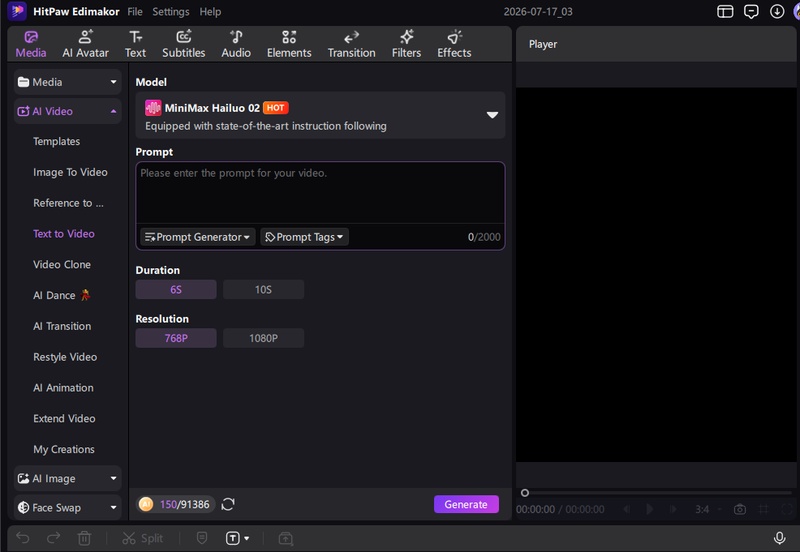Open the File menu
This screenshot has height=552, width=800.
tap(135, 11)
